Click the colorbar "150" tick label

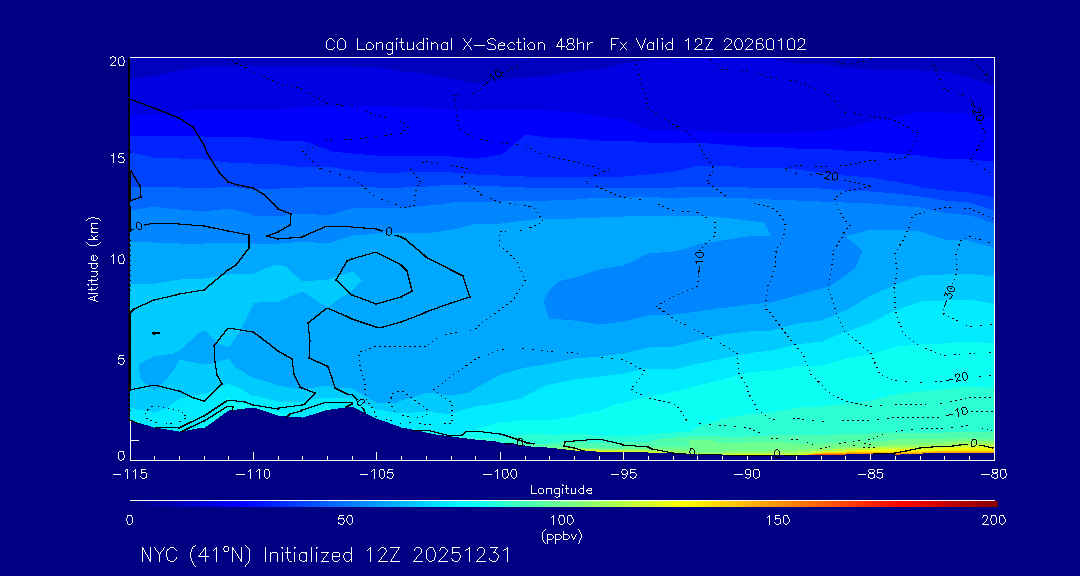(777, 520)
